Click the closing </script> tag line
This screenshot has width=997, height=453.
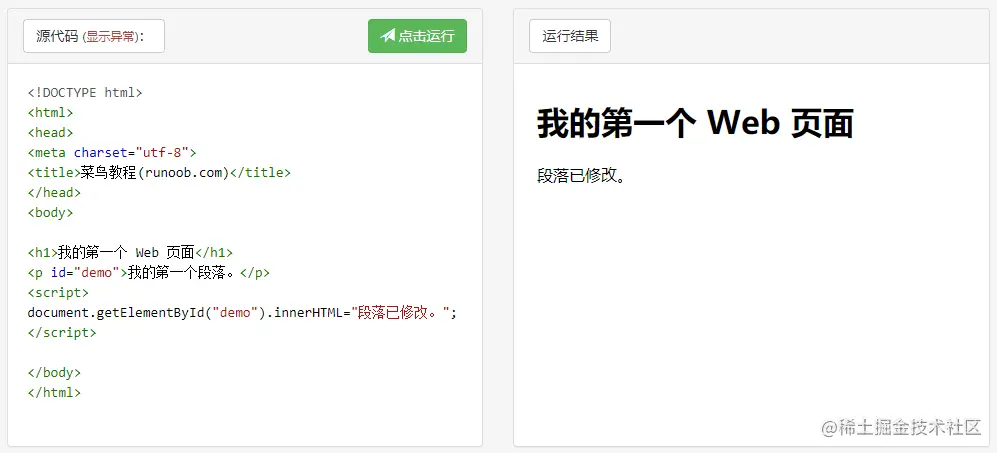click(62, 333)
